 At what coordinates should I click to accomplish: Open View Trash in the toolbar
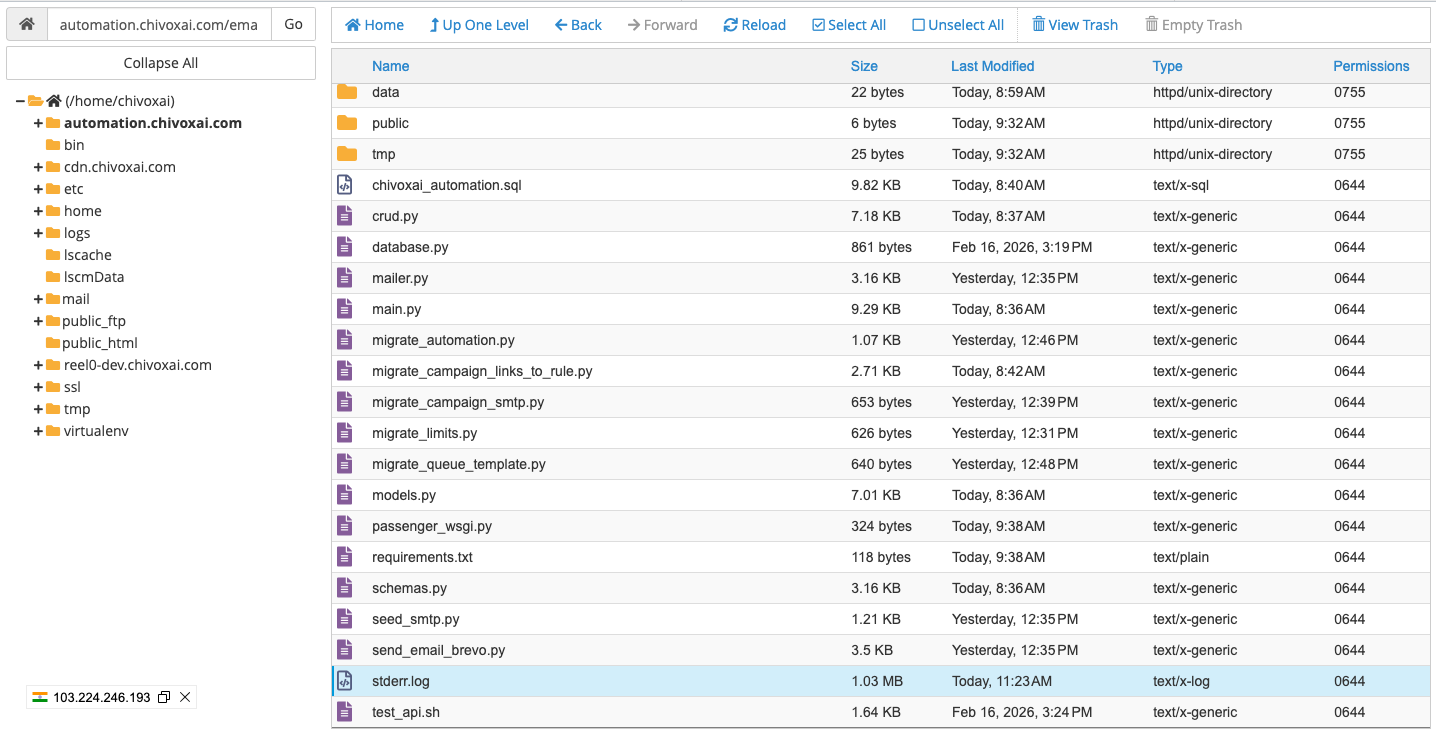click(x=1075, y=25)
